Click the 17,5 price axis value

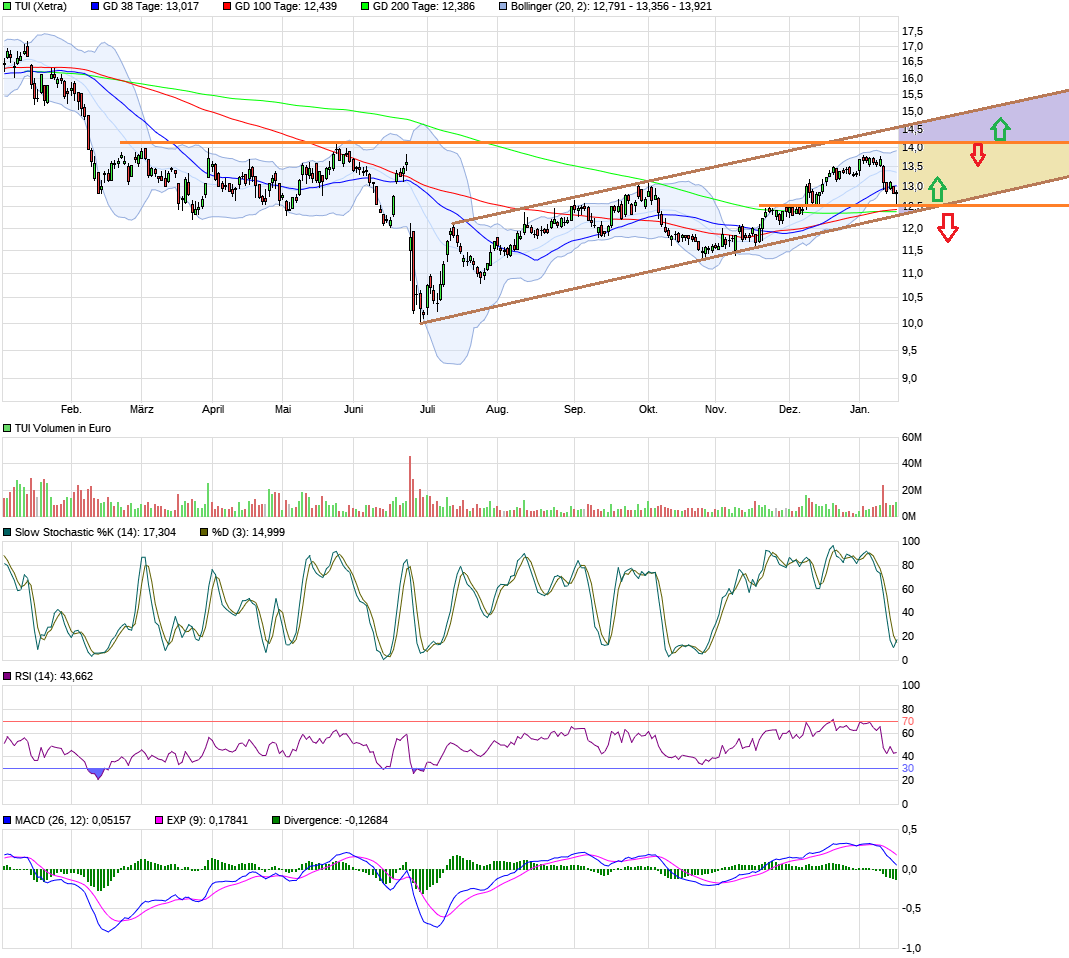(x=912, y=31)
